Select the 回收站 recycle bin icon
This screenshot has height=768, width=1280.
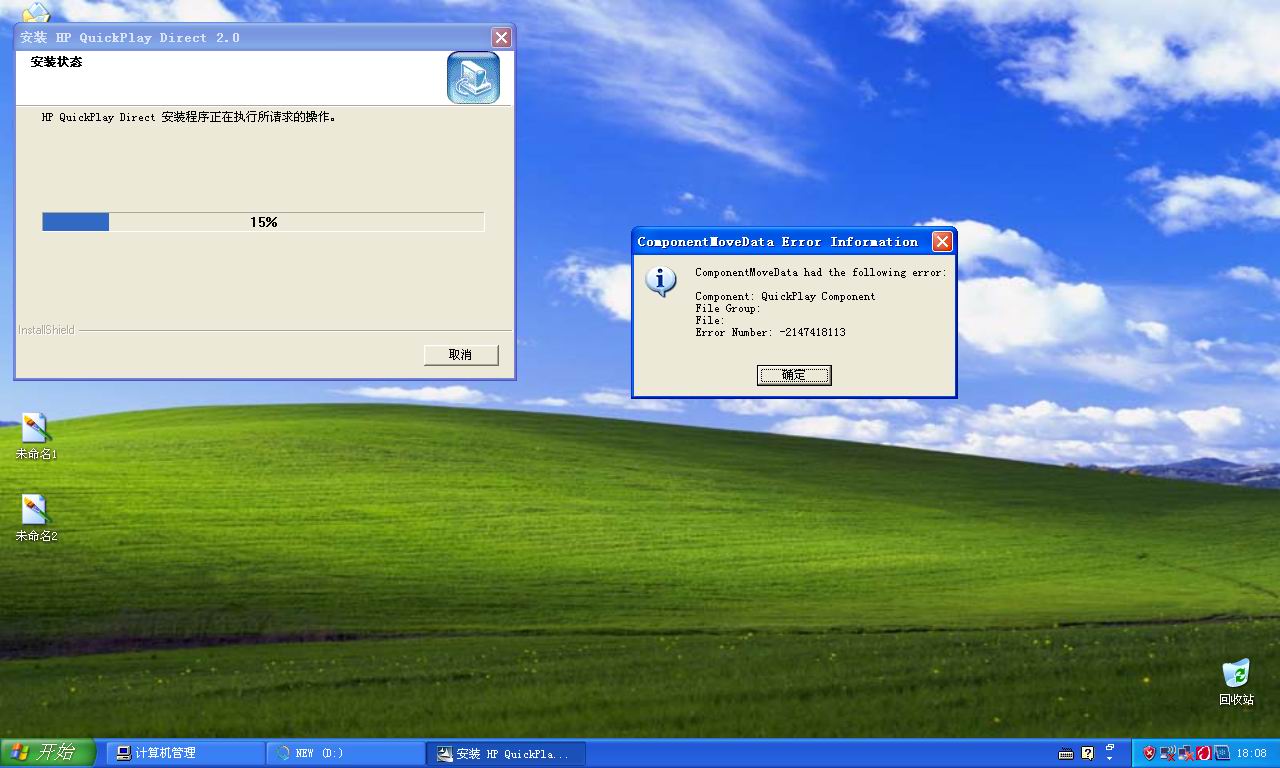1236,682
